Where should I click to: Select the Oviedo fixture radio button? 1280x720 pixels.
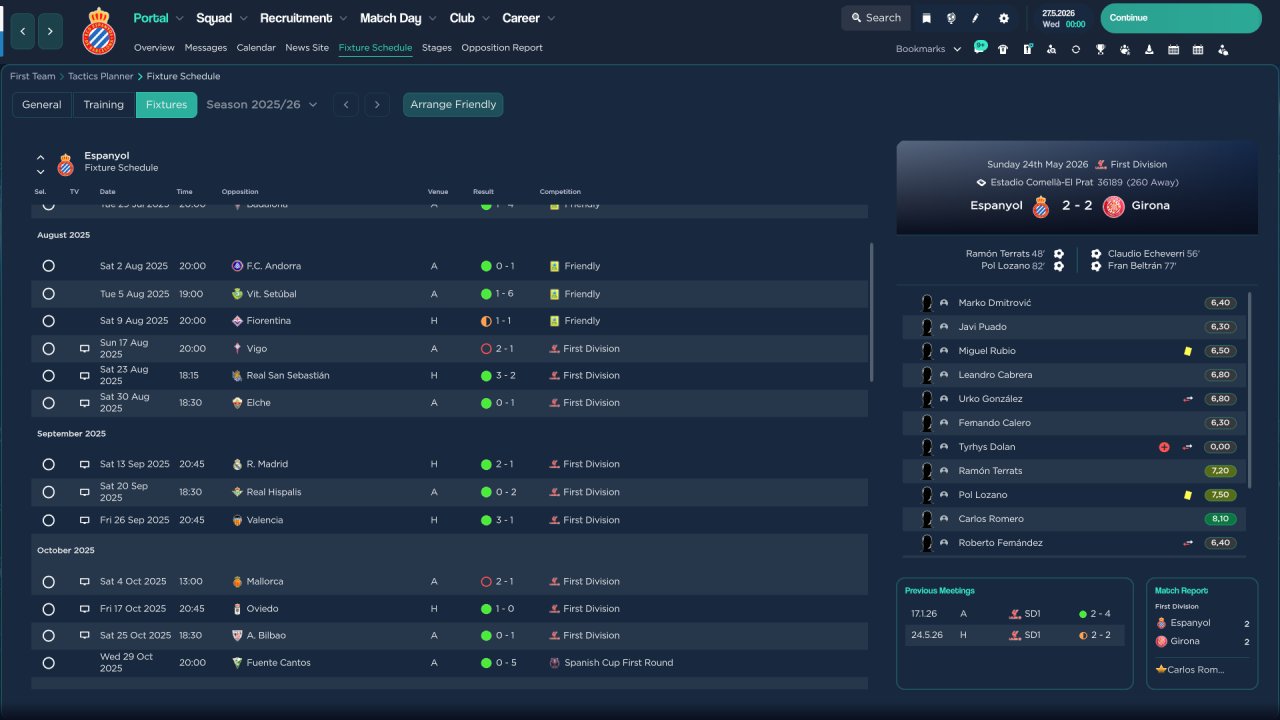click(48, 609)
